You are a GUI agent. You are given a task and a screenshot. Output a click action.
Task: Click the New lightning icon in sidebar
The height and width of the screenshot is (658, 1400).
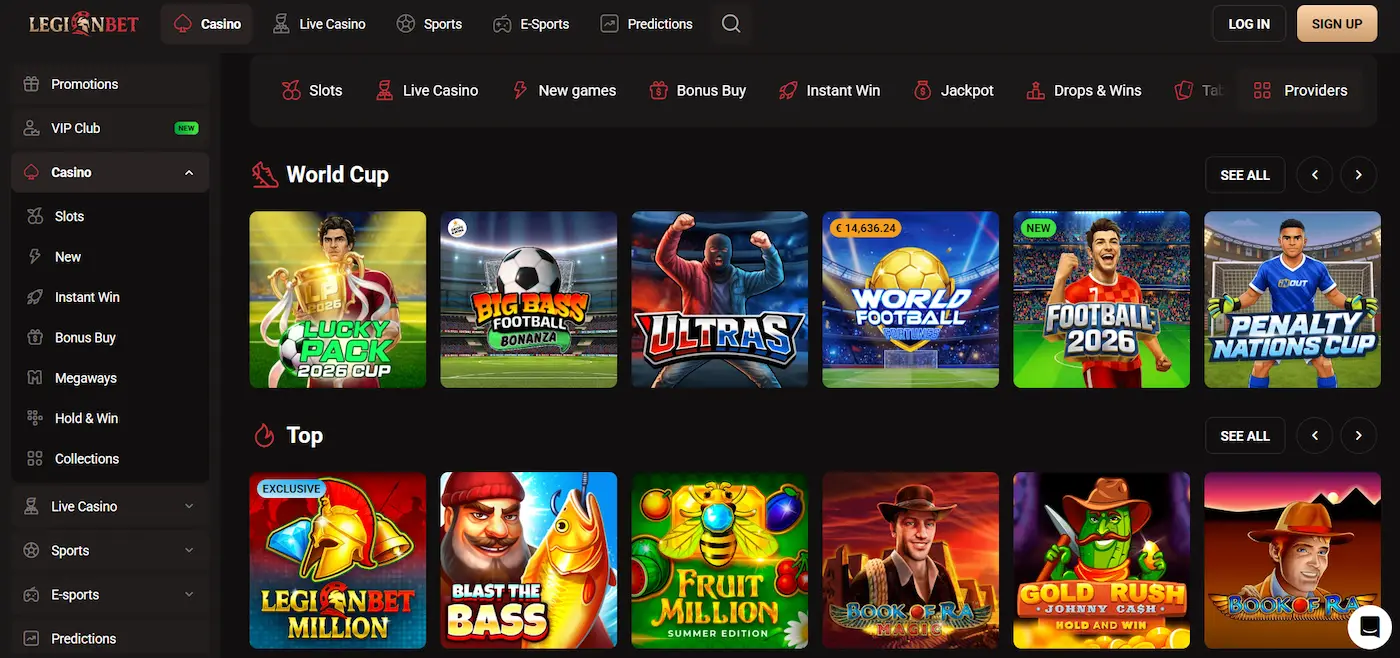point(35,257)
